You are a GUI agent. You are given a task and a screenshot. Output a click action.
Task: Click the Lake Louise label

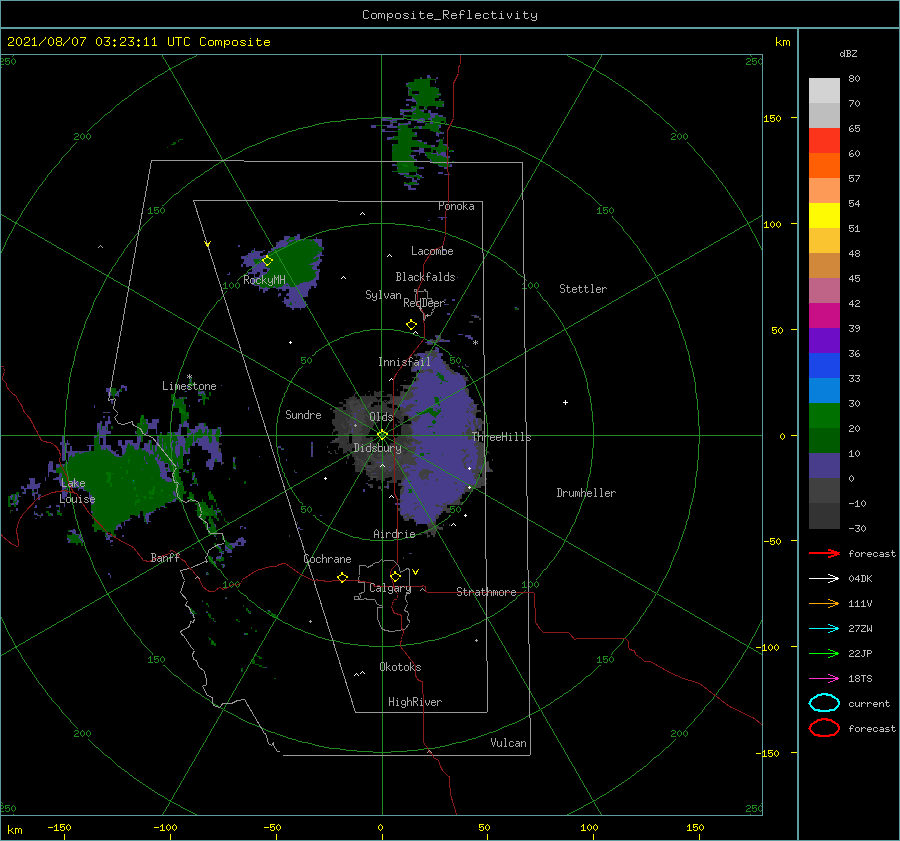[x=77, y=491]
